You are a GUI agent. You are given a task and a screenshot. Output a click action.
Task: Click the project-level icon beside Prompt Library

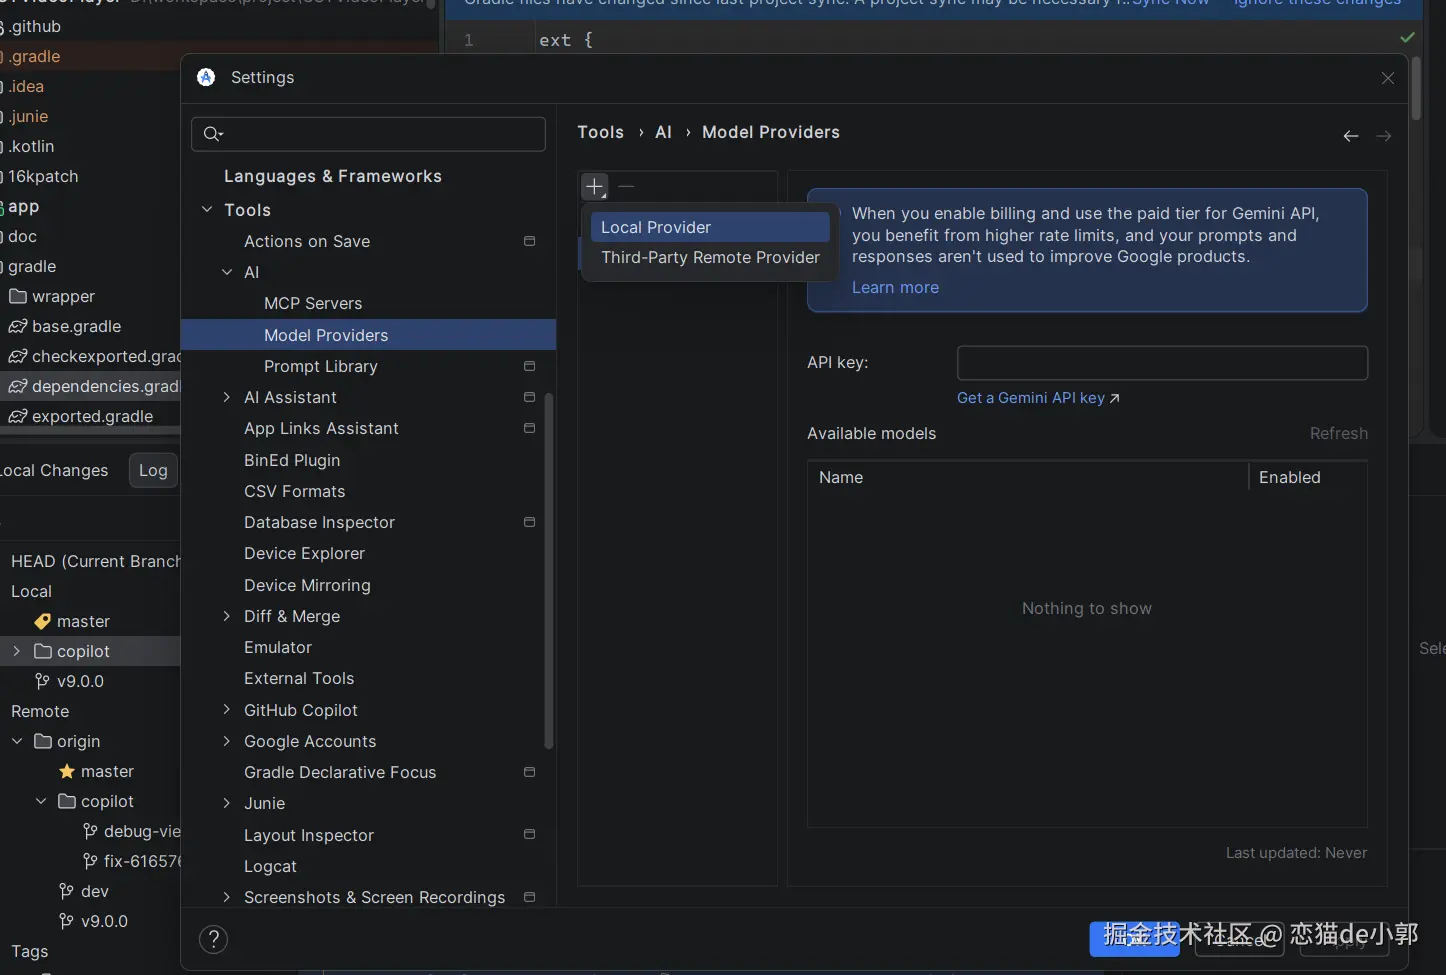point(529,366)
